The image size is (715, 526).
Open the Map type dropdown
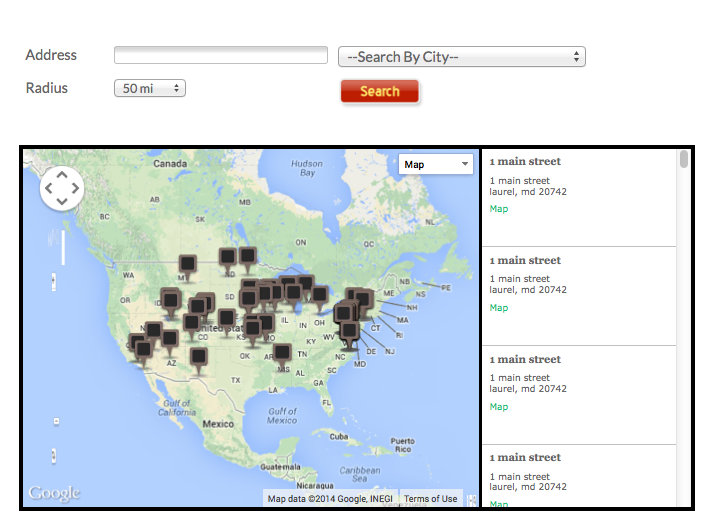[x=435, y=164]
